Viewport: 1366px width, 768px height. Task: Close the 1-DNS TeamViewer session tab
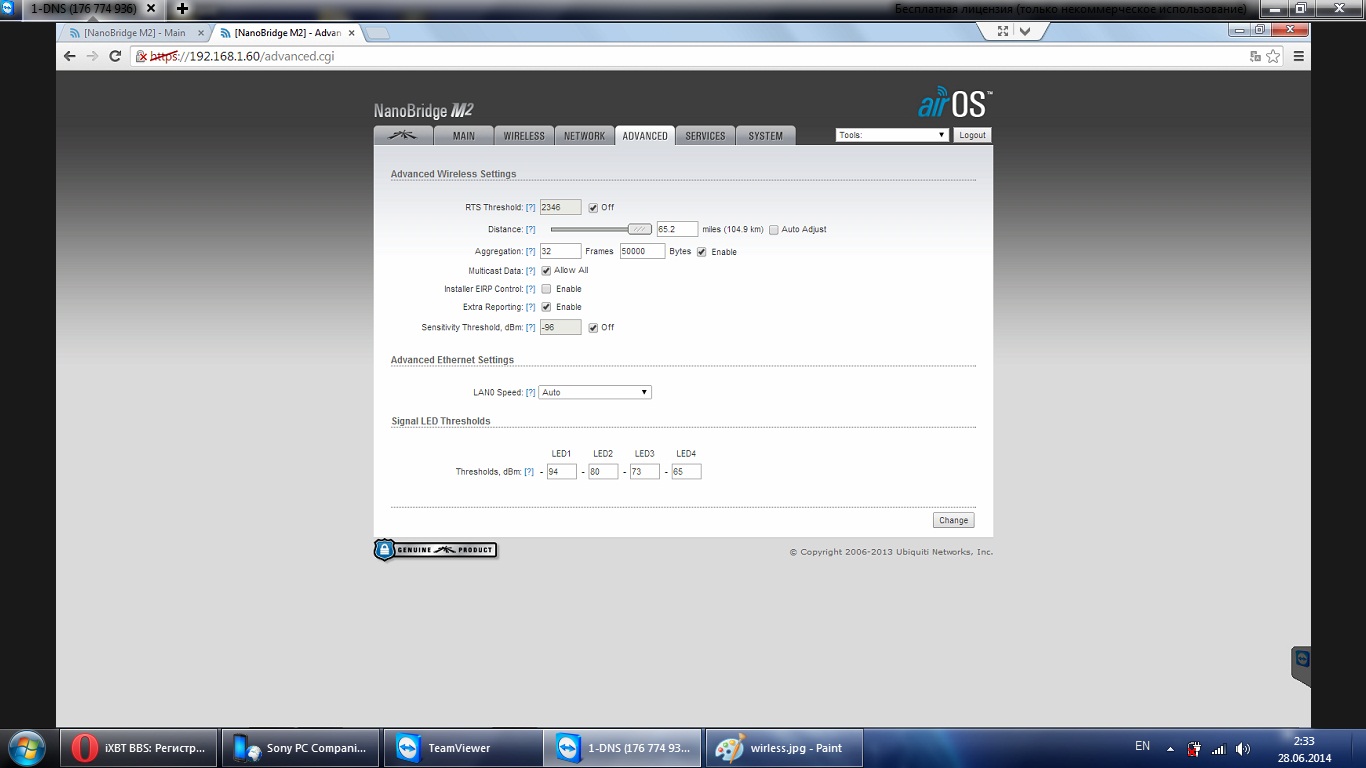point(153,8)
